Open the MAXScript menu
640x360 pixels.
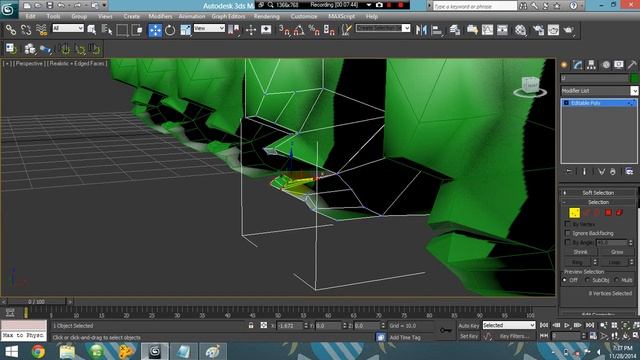(x=342, y=16)
